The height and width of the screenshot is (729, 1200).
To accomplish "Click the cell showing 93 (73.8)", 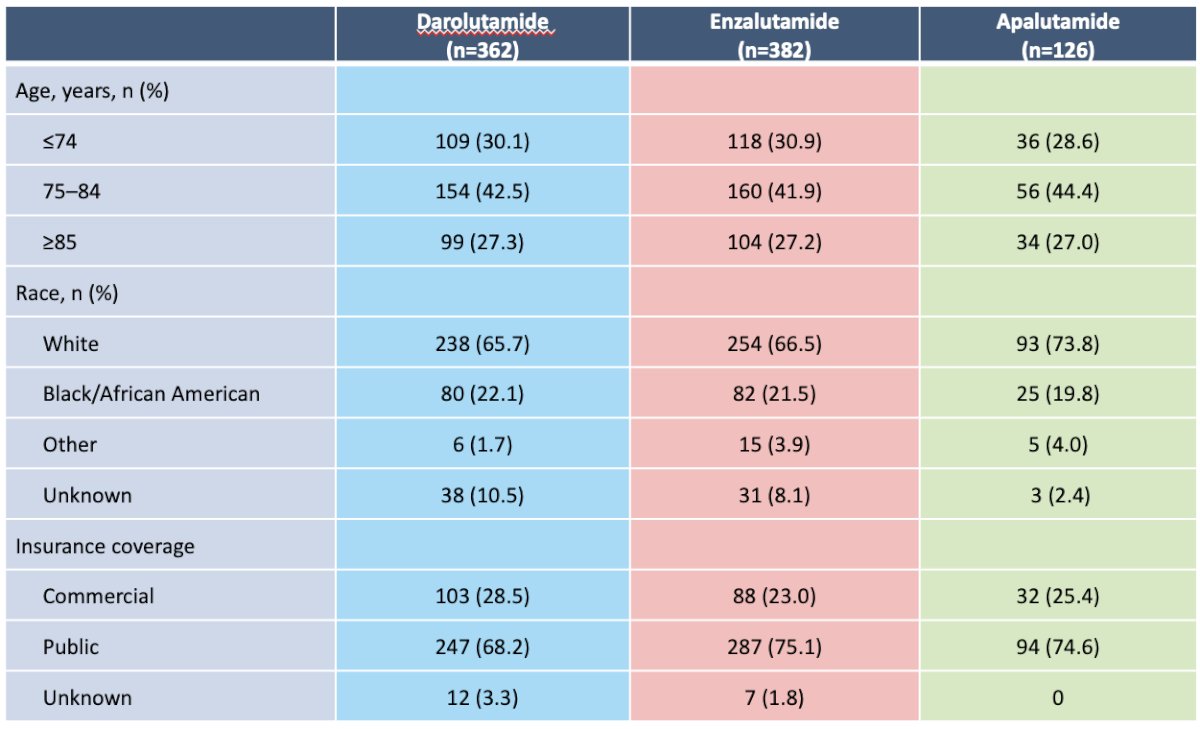I will click(x=1058, y=343).
